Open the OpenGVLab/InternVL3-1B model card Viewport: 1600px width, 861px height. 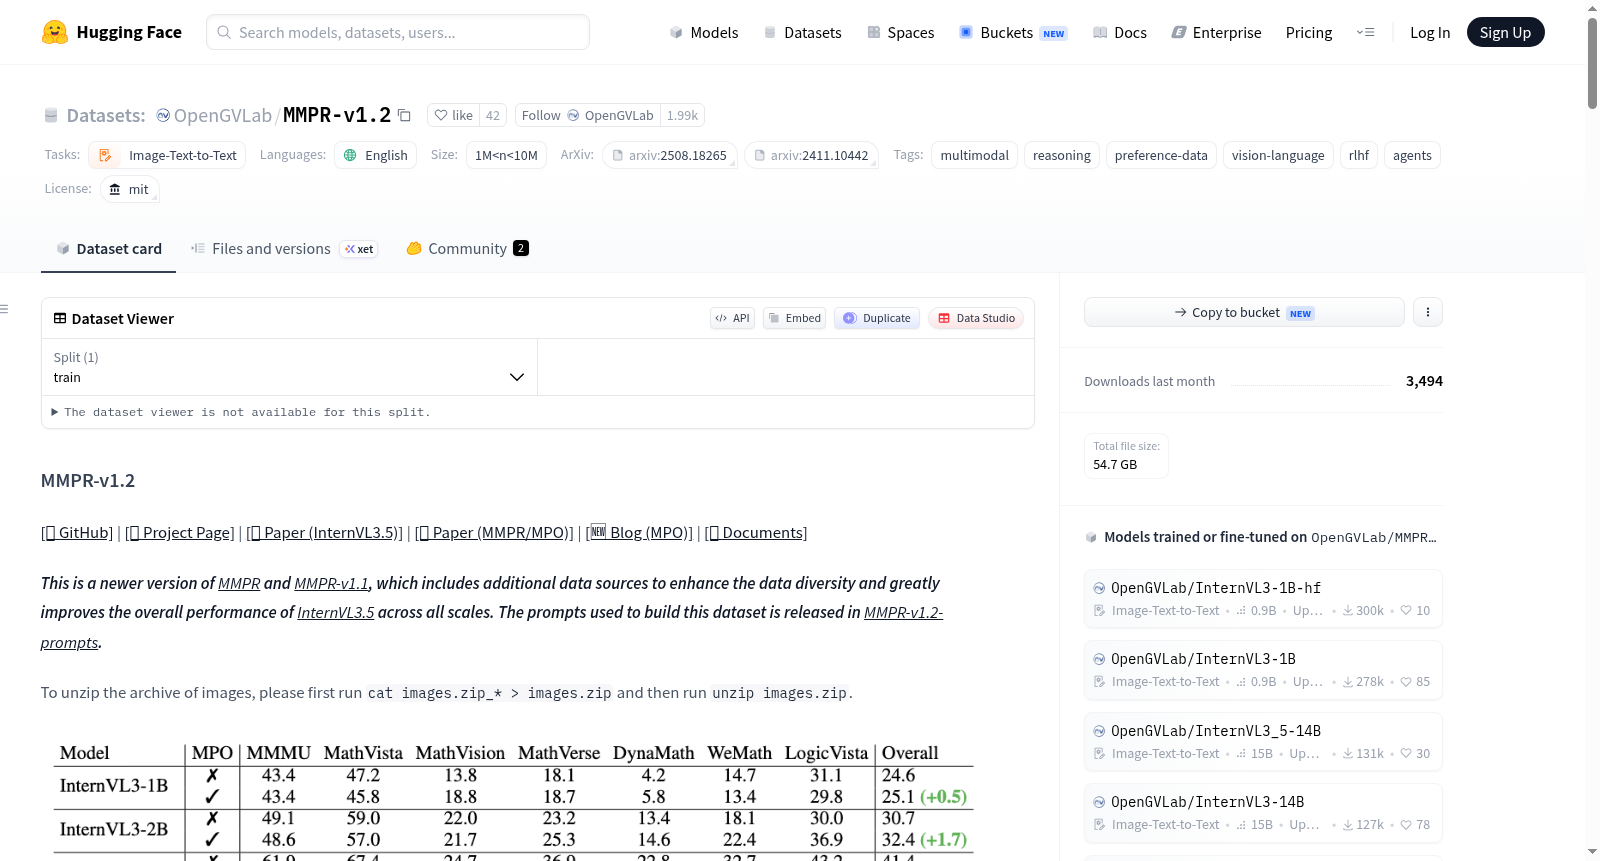[x=1263, y=670]
